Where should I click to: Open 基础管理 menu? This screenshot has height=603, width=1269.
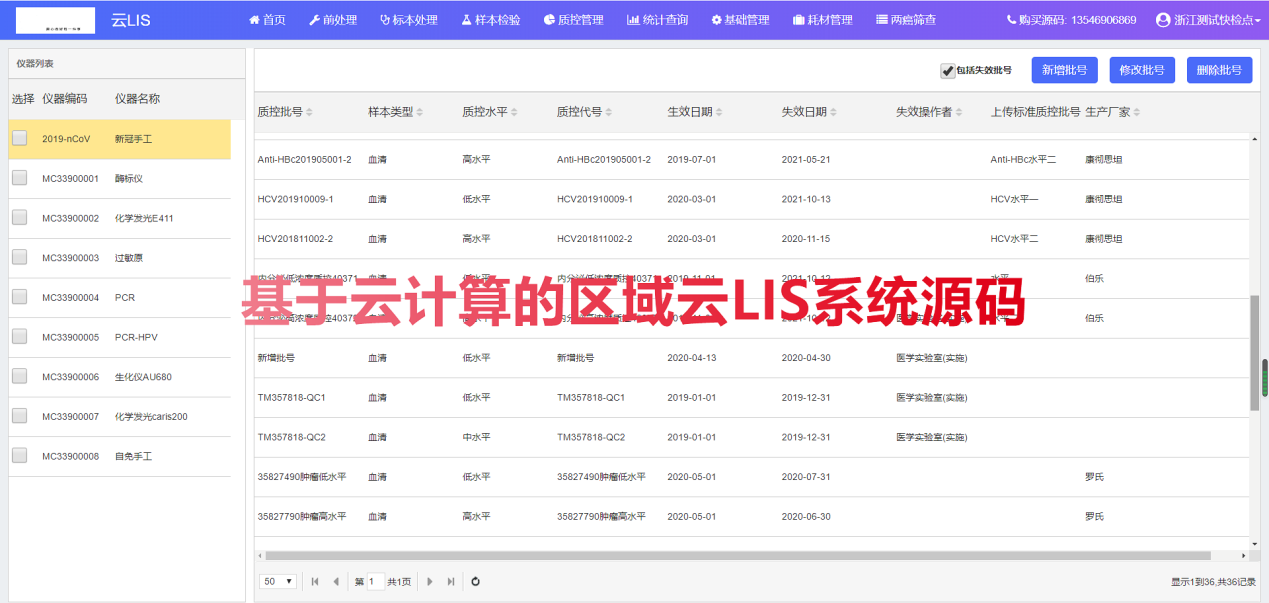[740, 20]
